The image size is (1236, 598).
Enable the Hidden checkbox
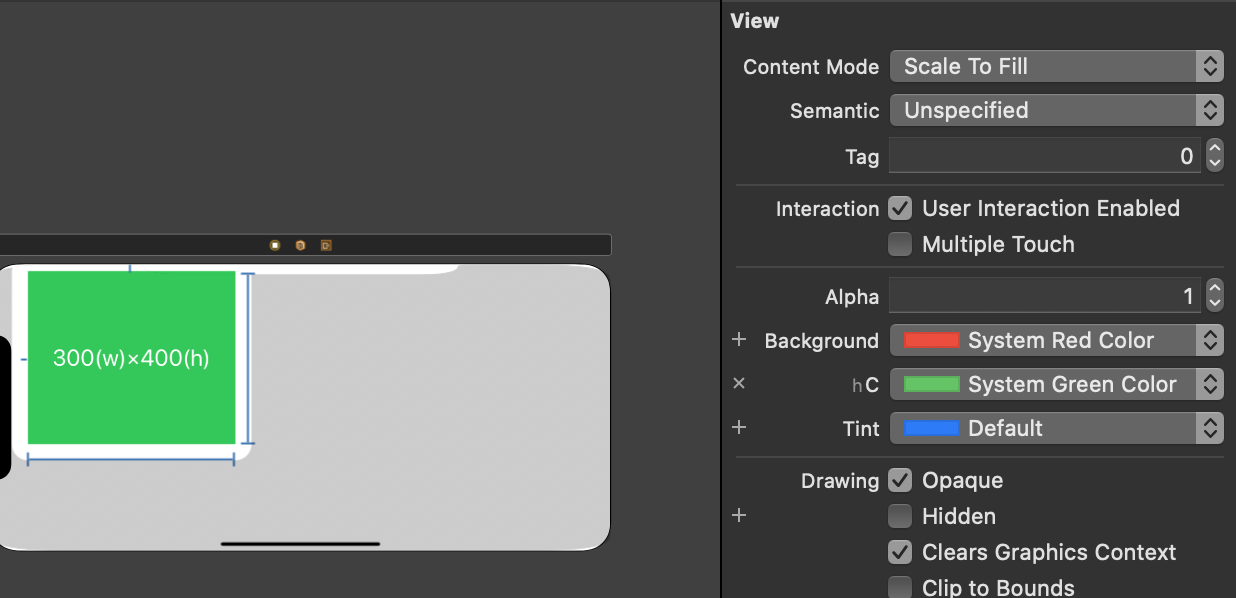point(901,516)
